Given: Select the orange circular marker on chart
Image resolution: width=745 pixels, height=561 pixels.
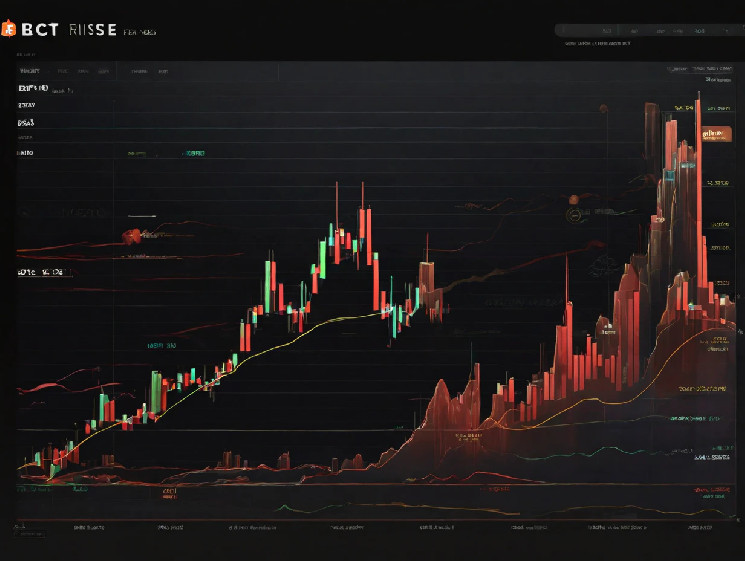Looking at the screenshot, I should coord(574,199).
